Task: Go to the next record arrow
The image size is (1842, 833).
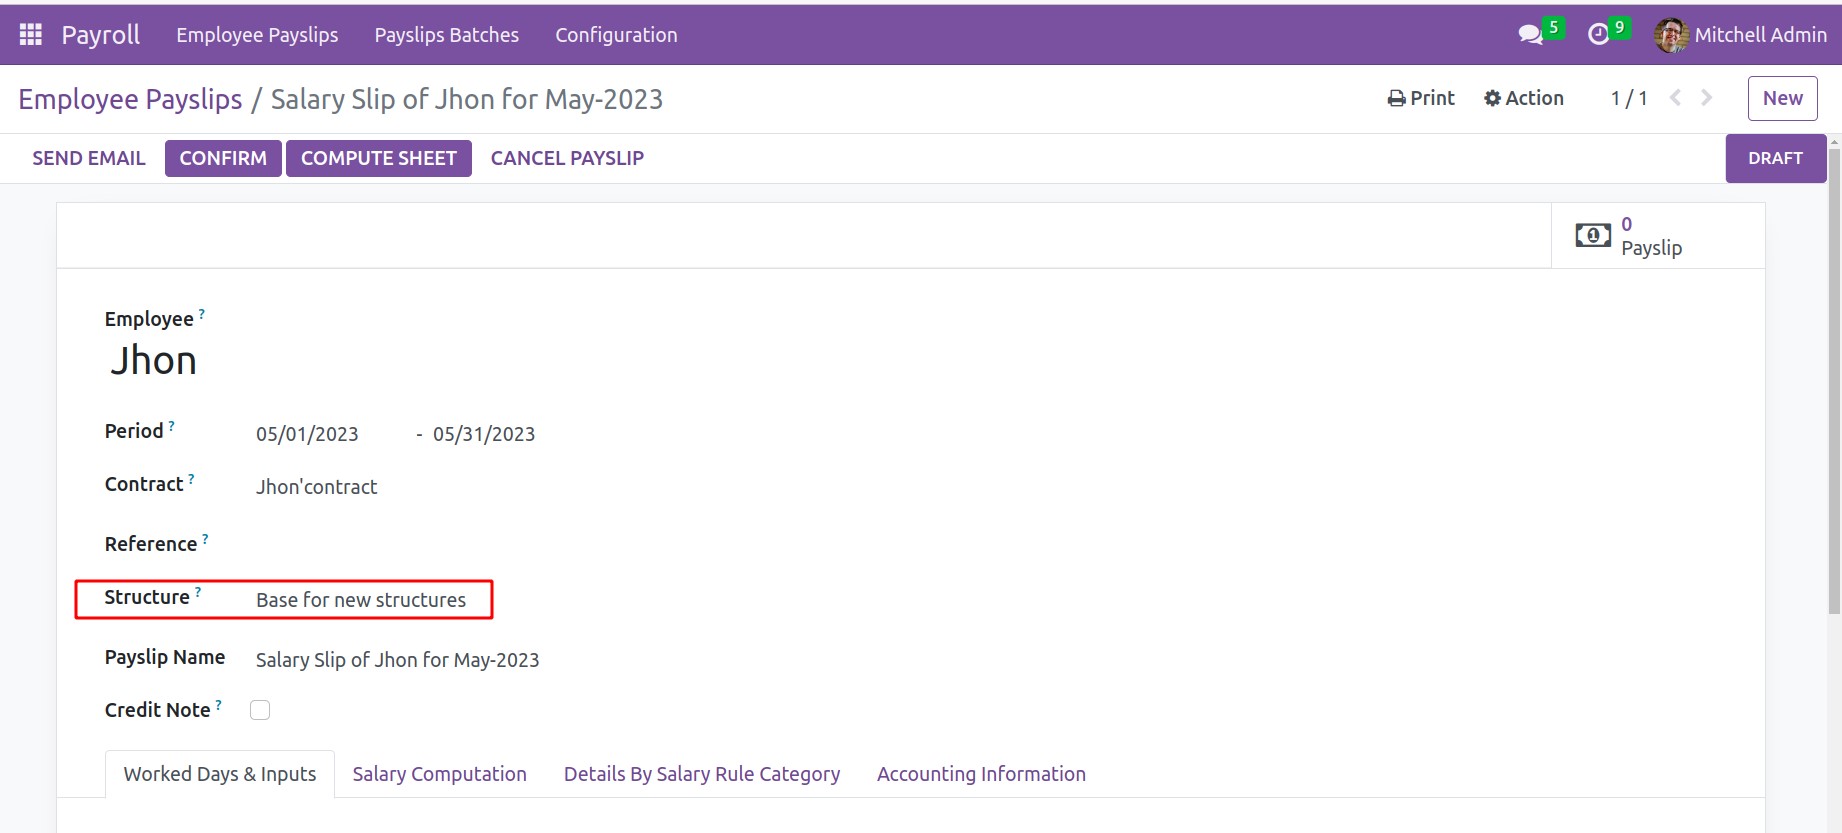Action: (x=1707, y=98)
